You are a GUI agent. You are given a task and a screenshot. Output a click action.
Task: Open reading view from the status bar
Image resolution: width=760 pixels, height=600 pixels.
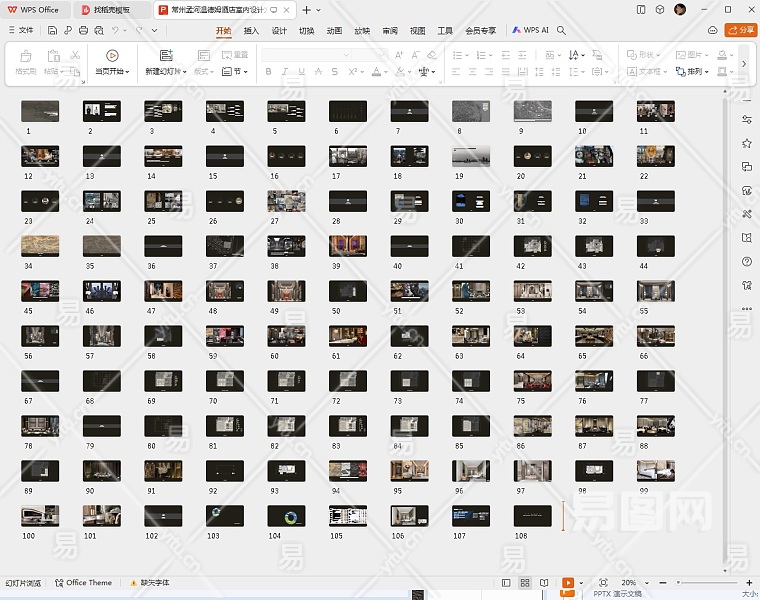click(x=544, y=583)
